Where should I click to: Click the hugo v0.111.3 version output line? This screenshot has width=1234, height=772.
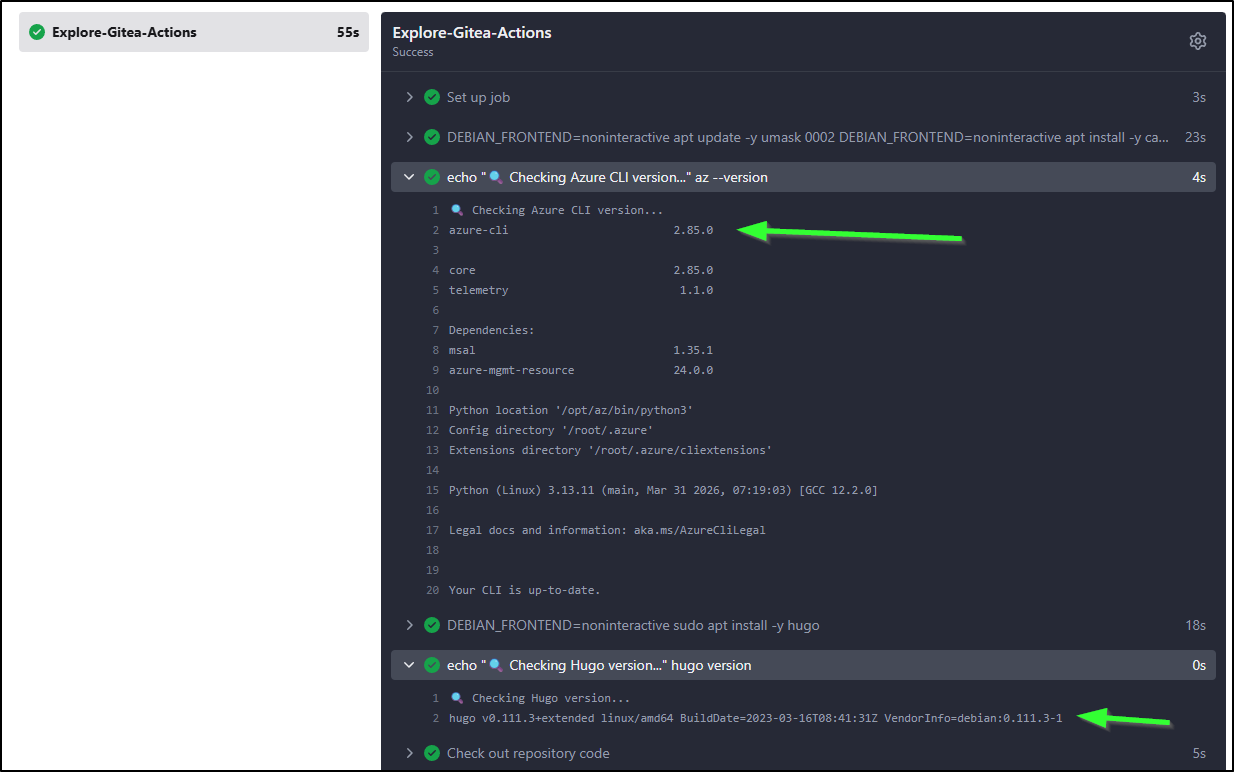click(x=755, y=718)
